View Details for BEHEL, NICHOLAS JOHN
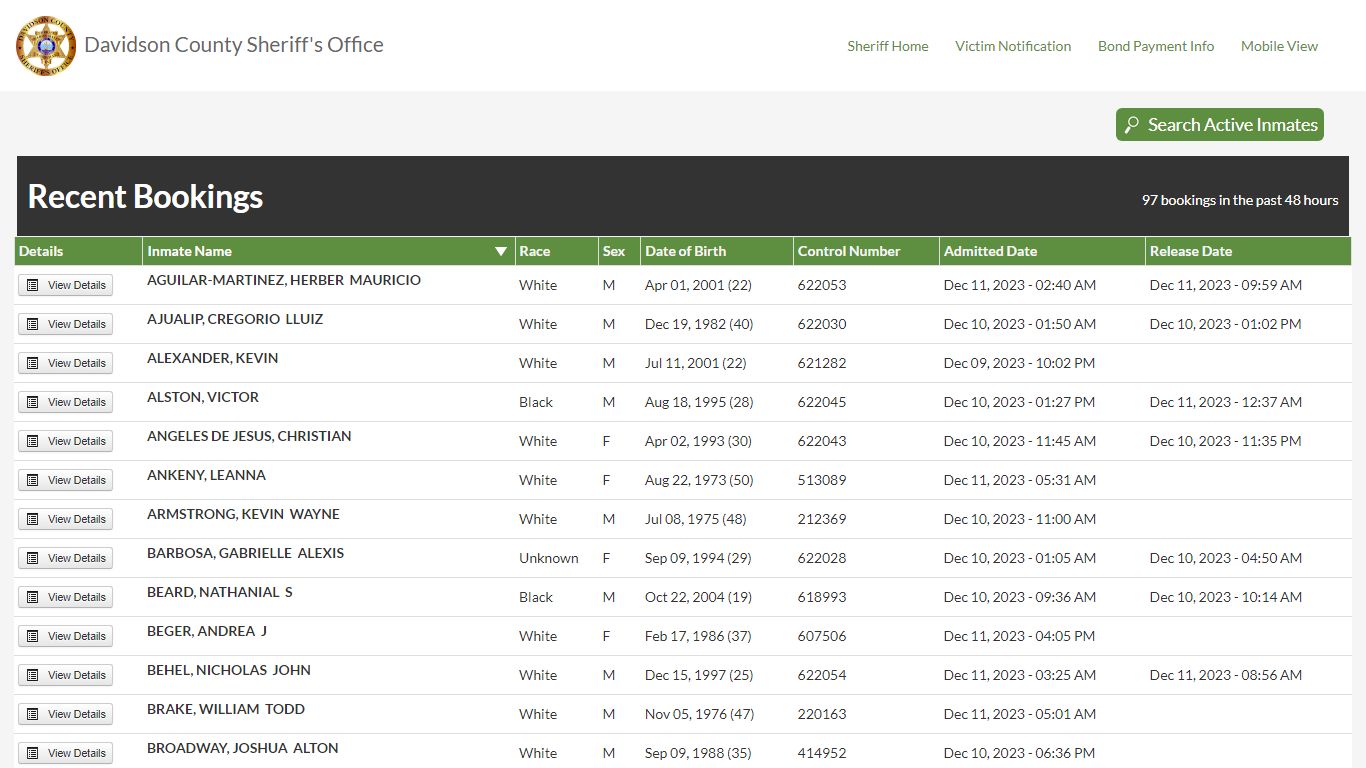The height and width of the screenshot is (768, 1366). [x=66, y=675]
